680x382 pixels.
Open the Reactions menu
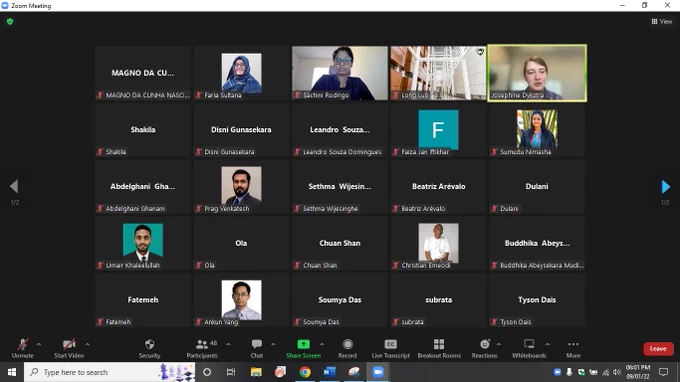(x=484, y=348)
